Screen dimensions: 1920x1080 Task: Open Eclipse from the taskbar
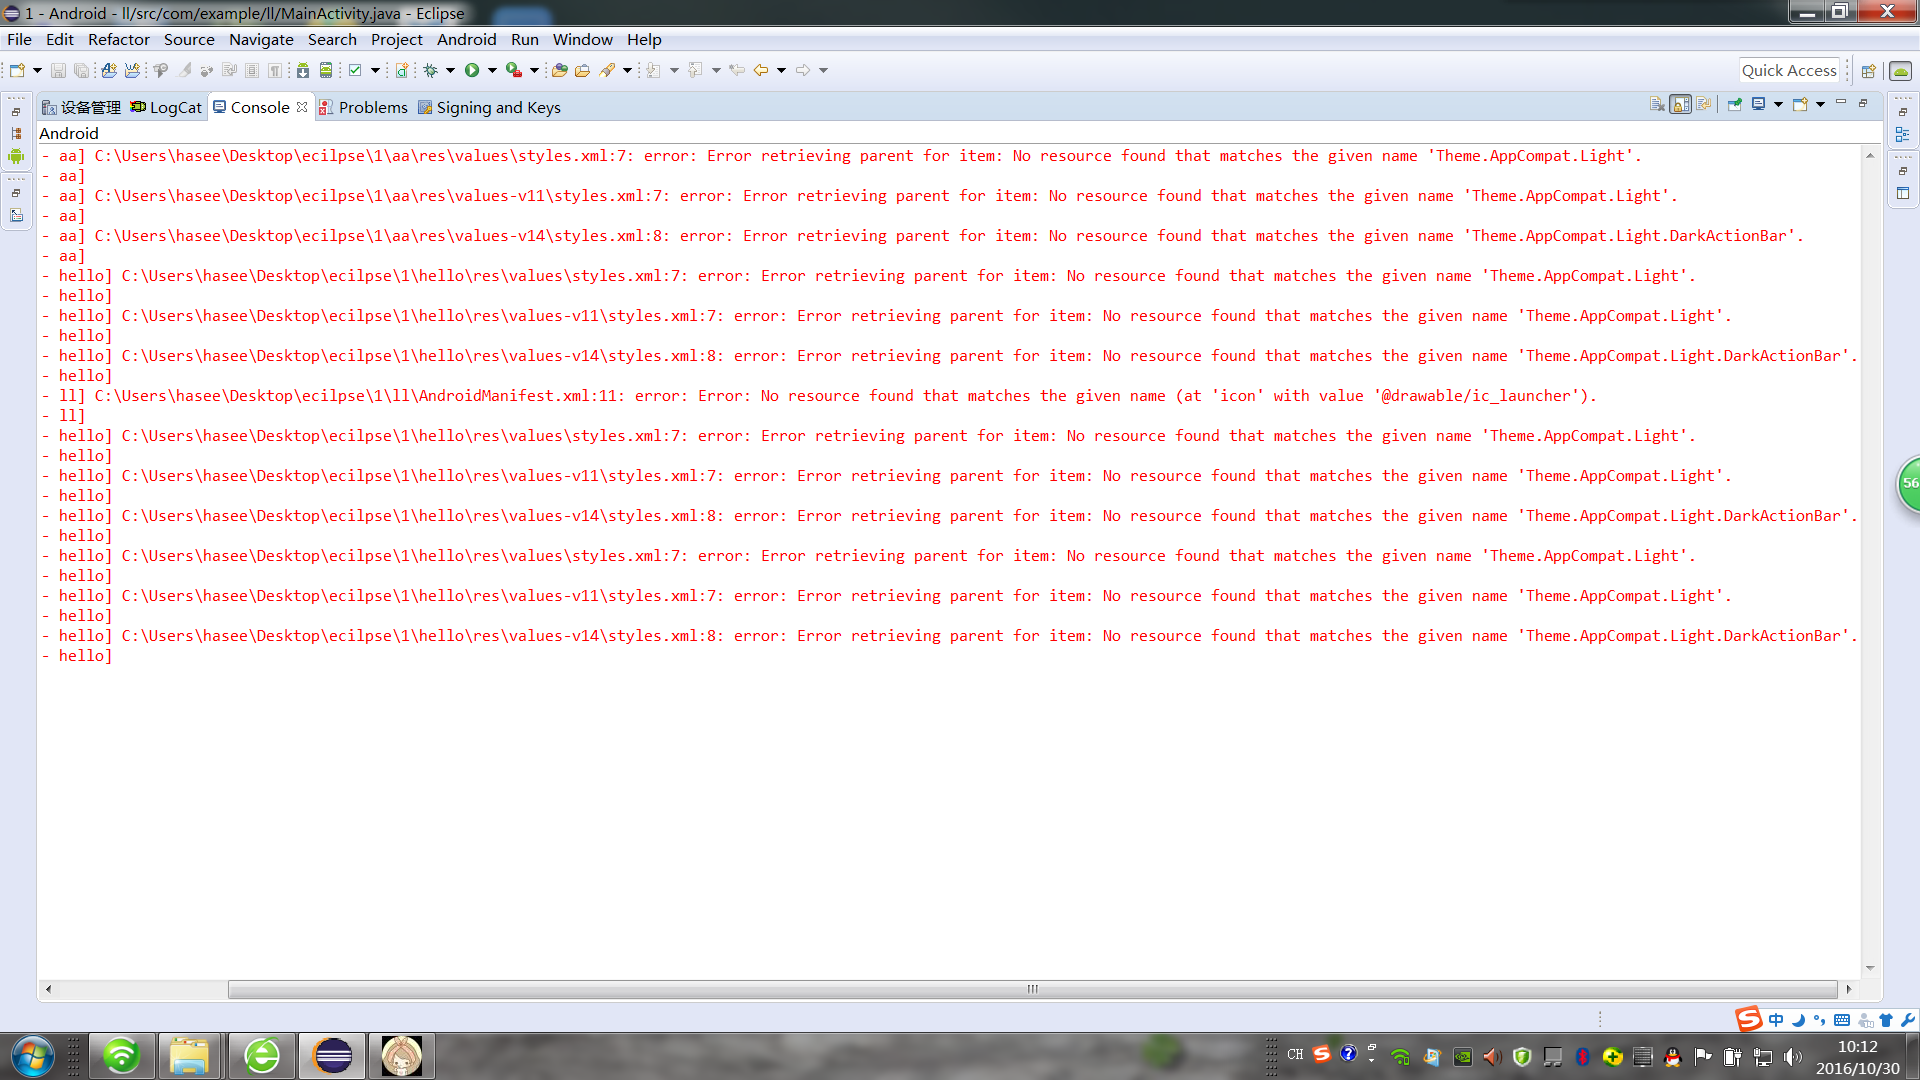pyautogui.click(x=332, y=1056)
